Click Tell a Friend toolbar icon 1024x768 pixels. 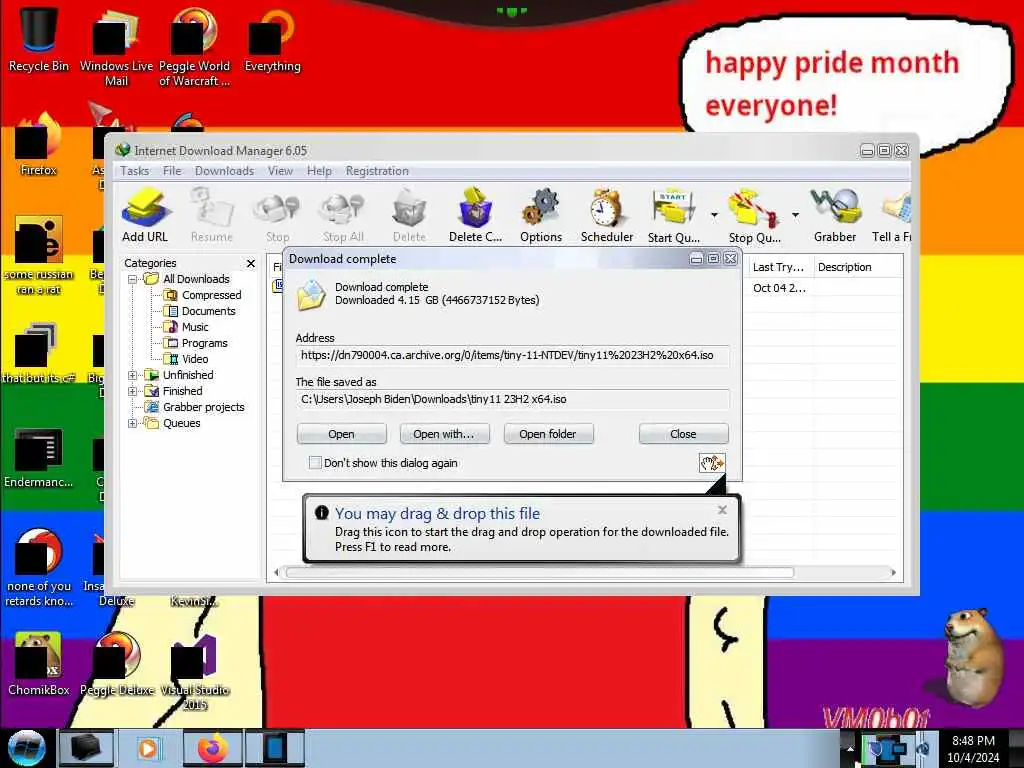pyautogui.click(x=892, y=216)
